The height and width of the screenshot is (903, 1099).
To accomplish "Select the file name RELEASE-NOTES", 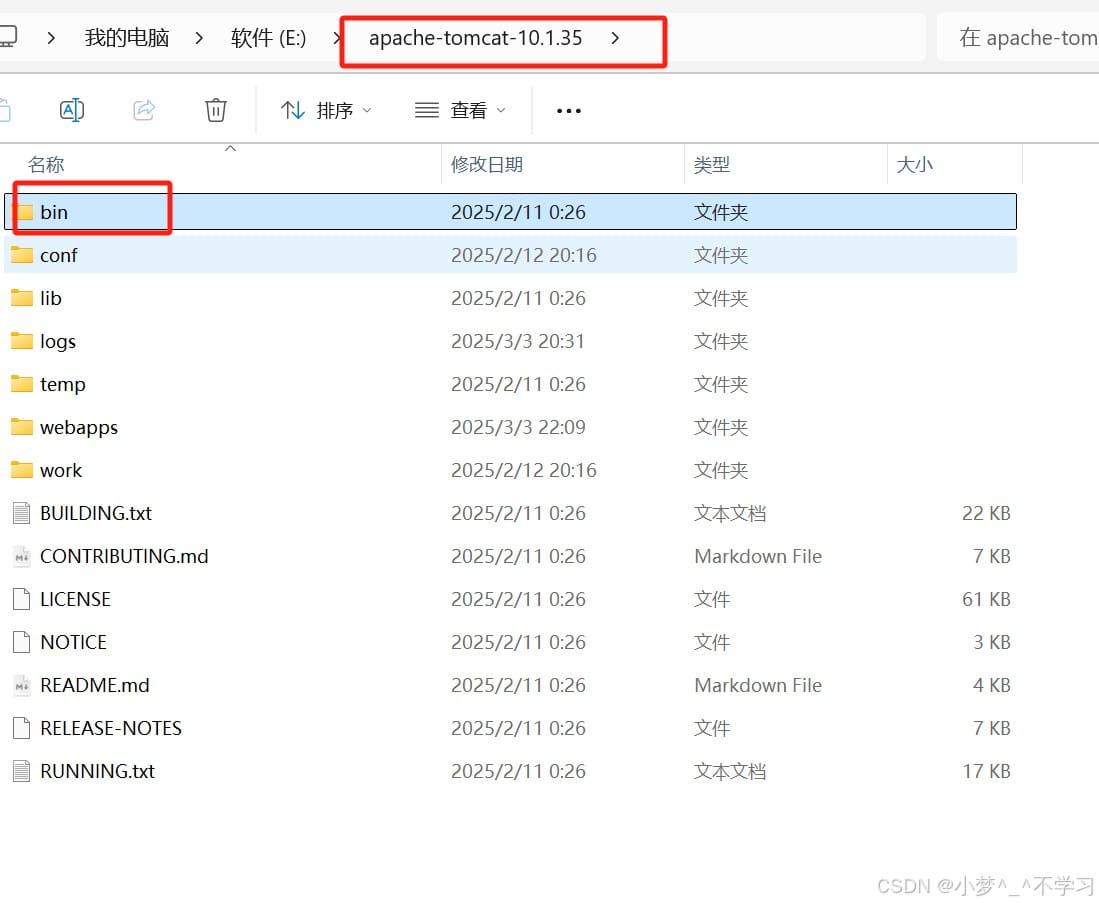I will point(111,728).
